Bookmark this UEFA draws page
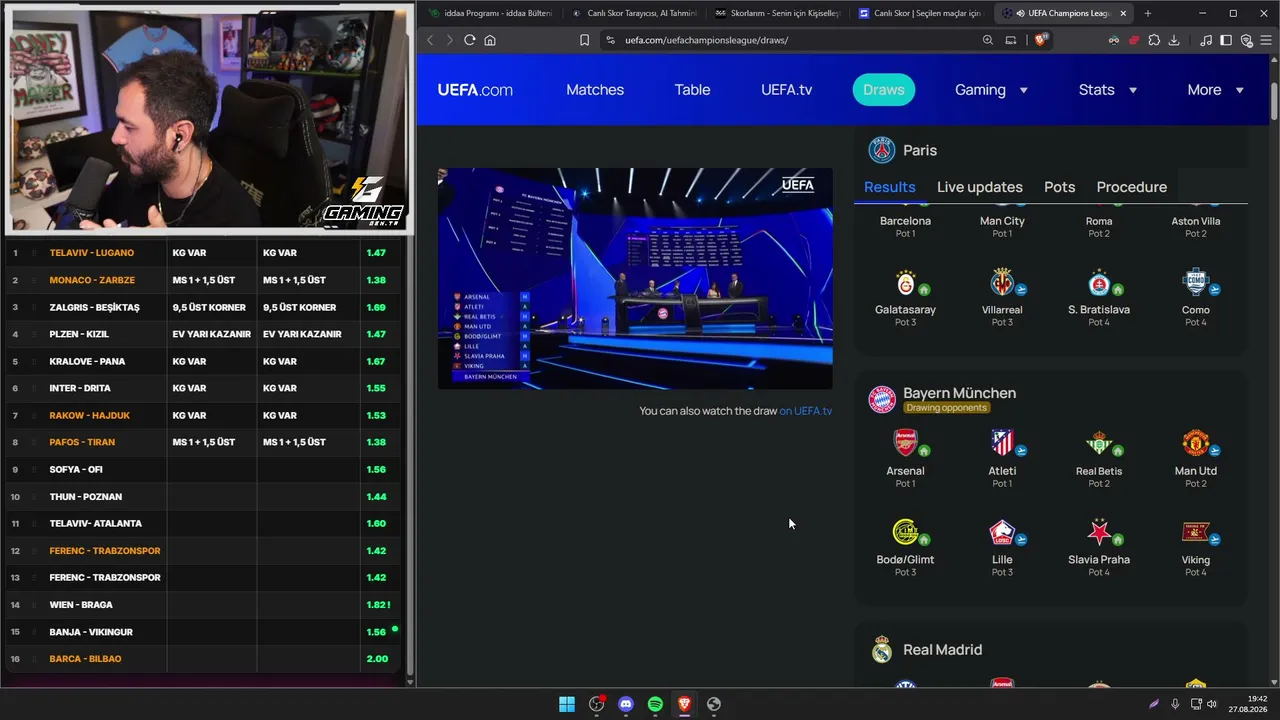Viewport: 1280px width, 720px height. coord(584,40)
